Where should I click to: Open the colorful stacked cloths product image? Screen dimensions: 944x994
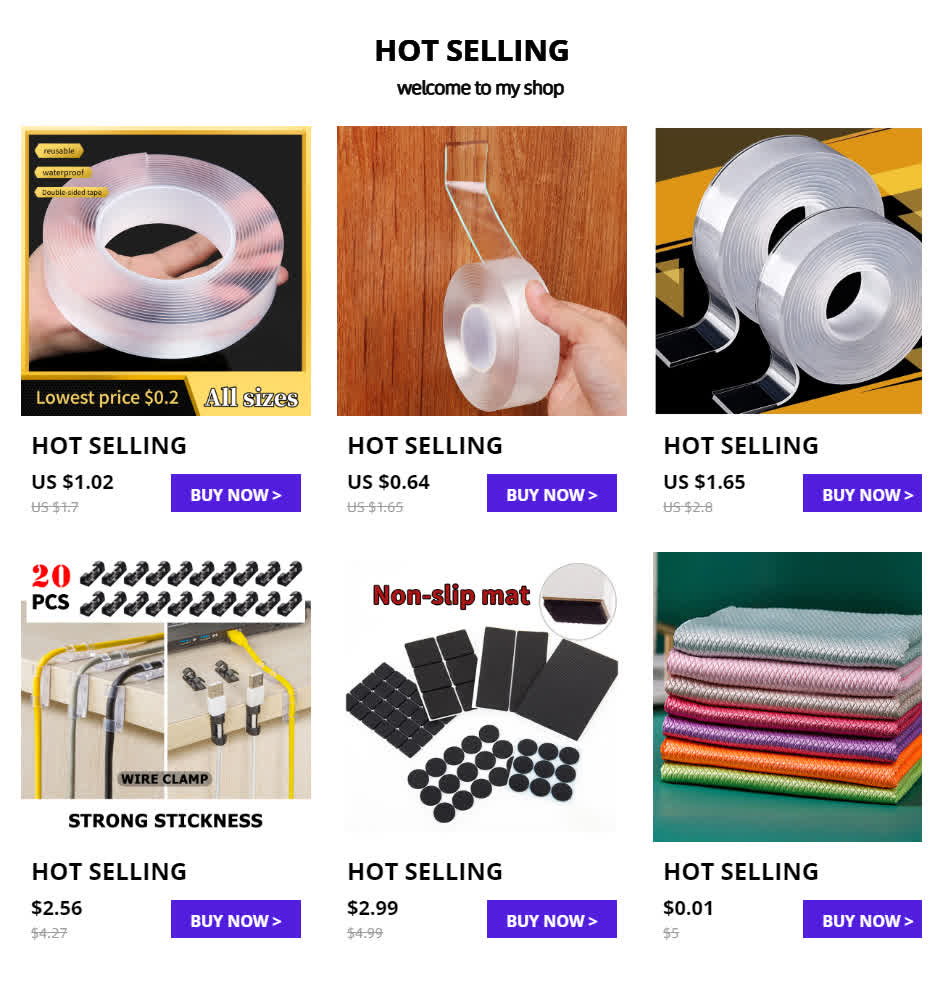[x=787, y=697]
